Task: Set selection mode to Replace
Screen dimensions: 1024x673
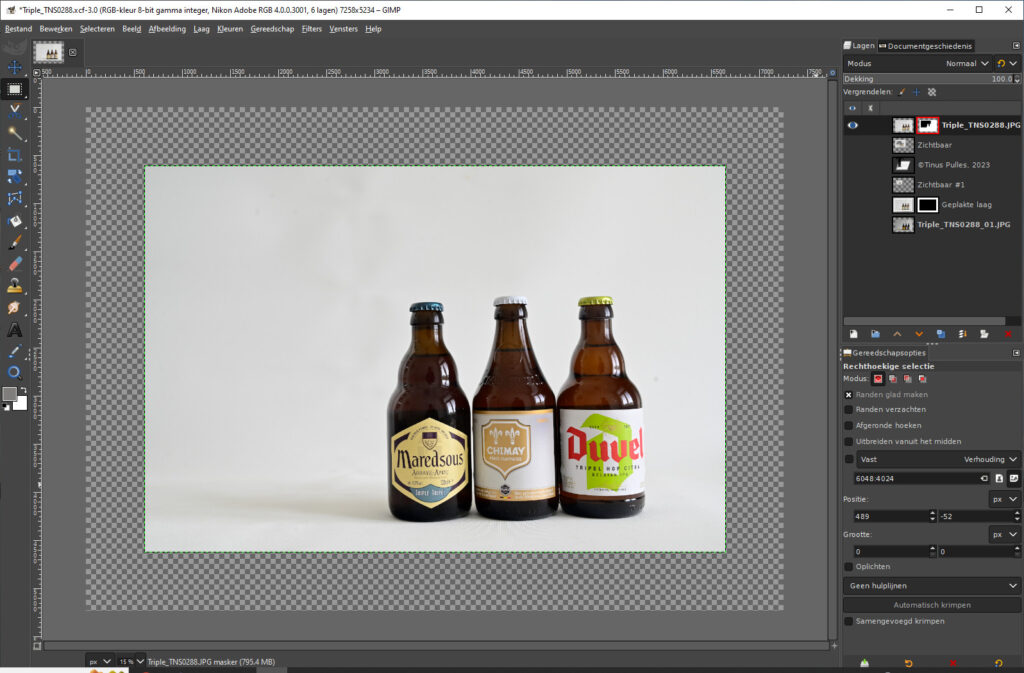Action: [878, 379]
